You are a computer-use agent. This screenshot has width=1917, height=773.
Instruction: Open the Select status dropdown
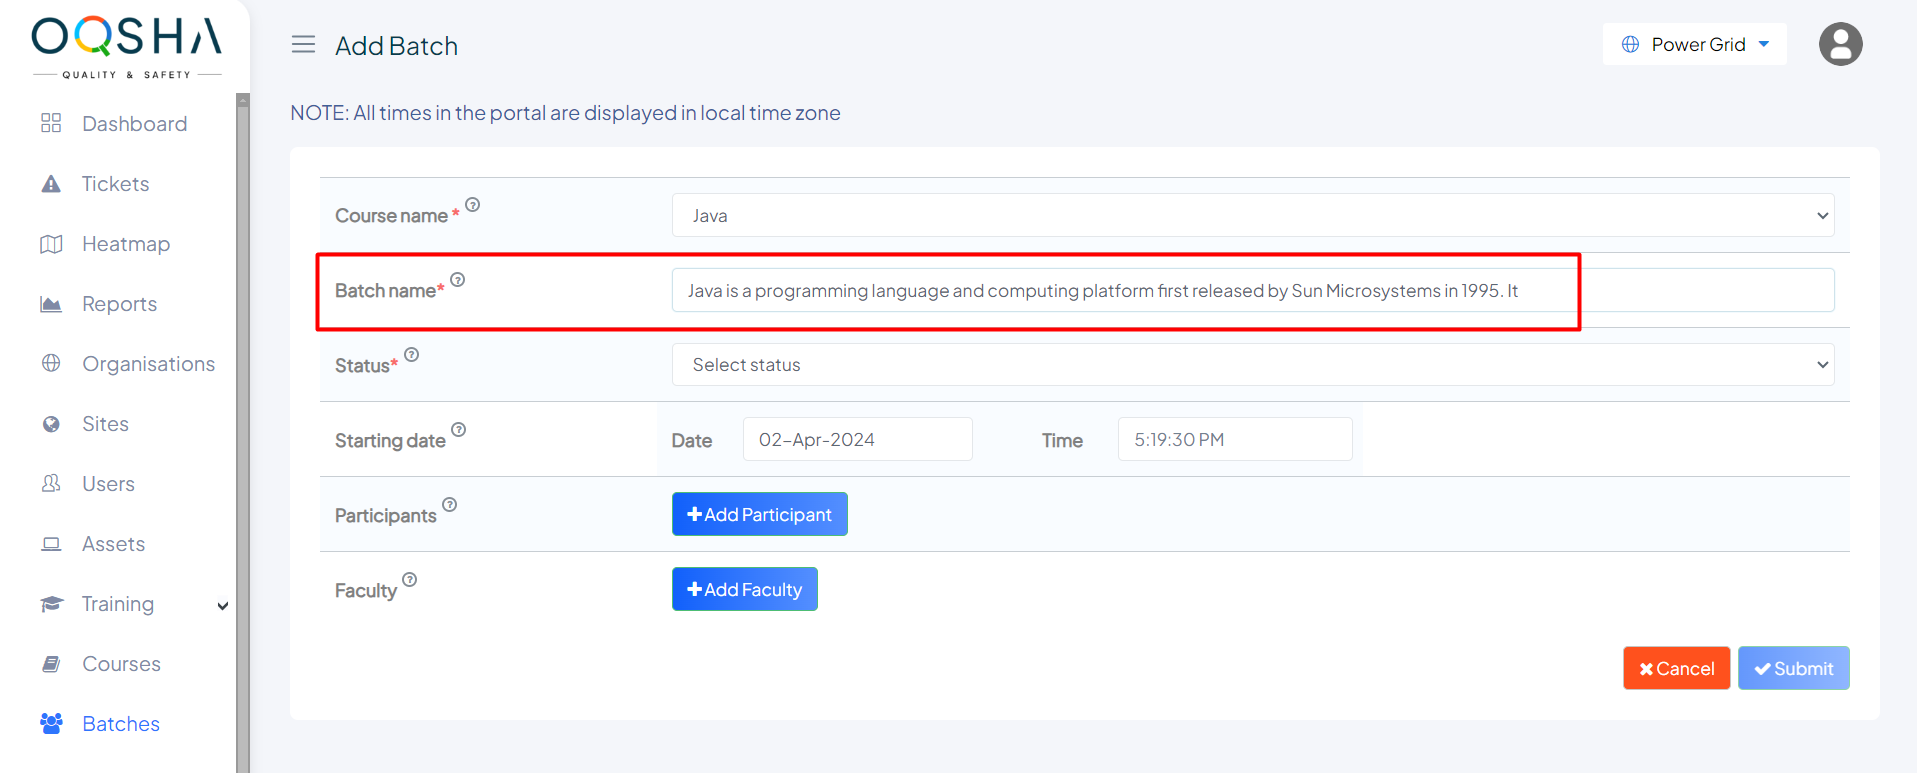(x=1252, y=365)
